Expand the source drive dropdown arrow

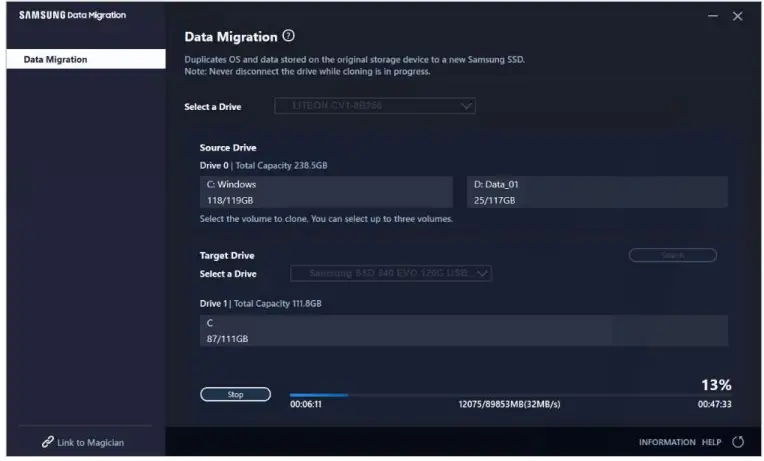[x=466, y=106]
